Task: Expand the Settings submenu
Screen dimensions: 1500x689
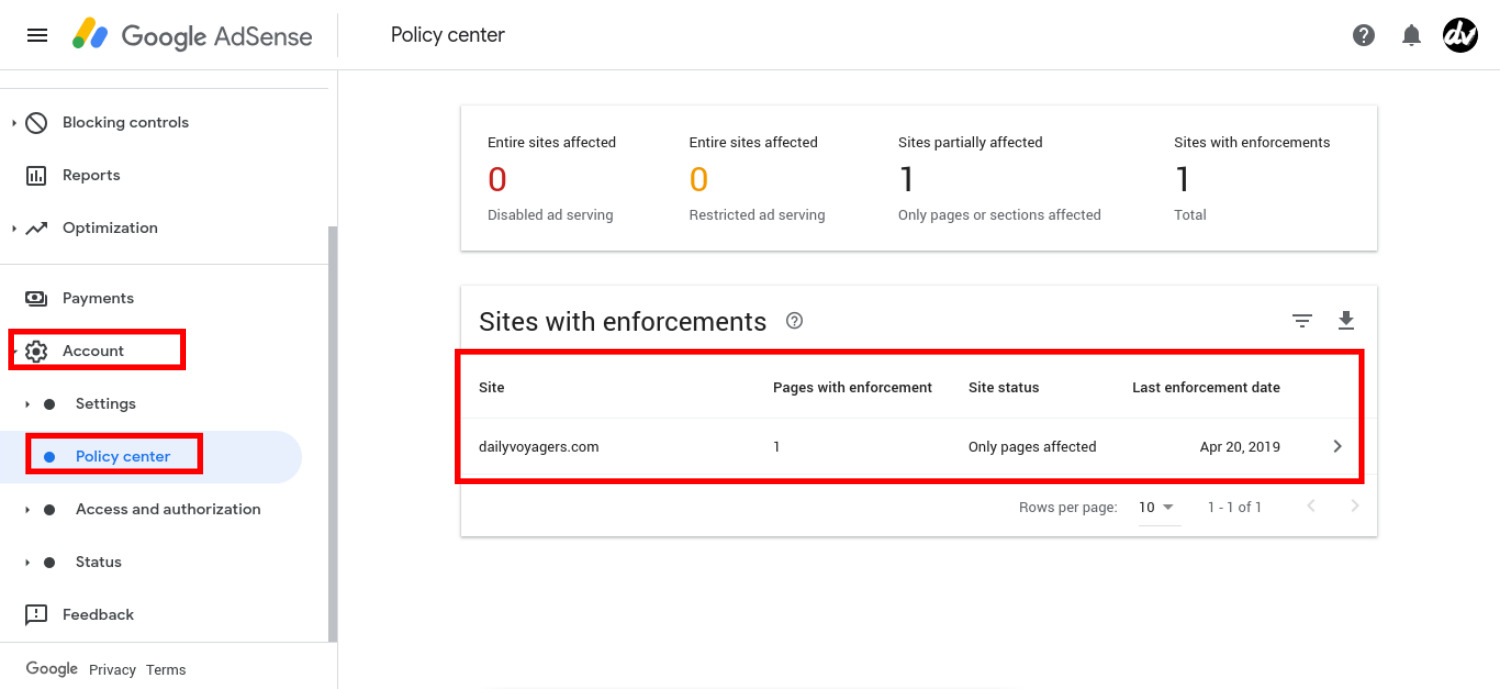Action: [x=28, y=404]
